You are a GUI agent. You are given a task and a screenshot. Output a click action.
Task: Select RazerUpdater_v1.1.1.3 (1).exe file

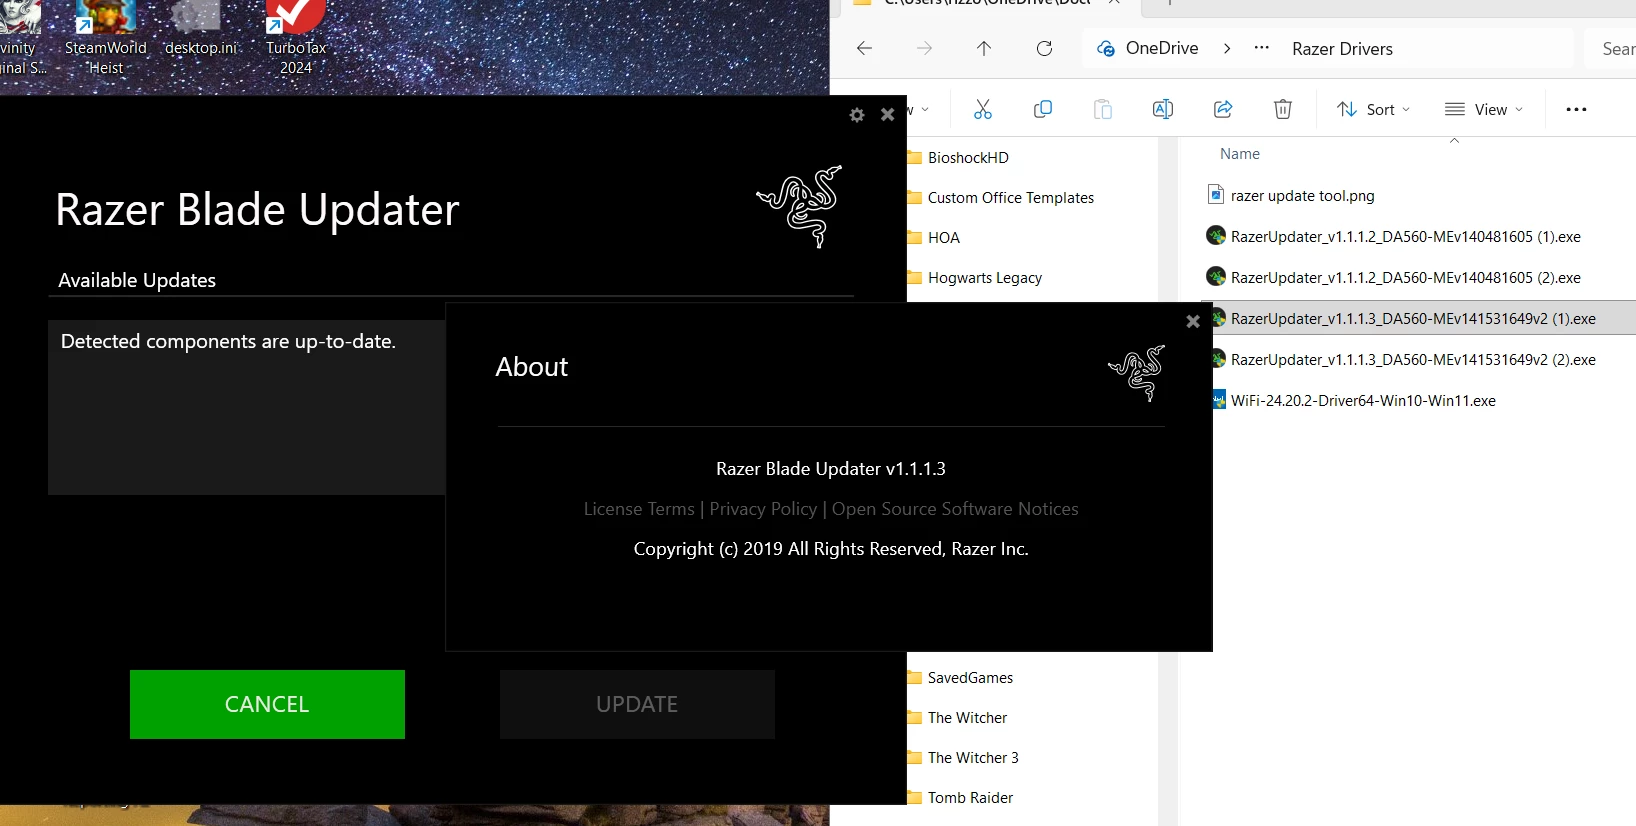click(1413, 319)
